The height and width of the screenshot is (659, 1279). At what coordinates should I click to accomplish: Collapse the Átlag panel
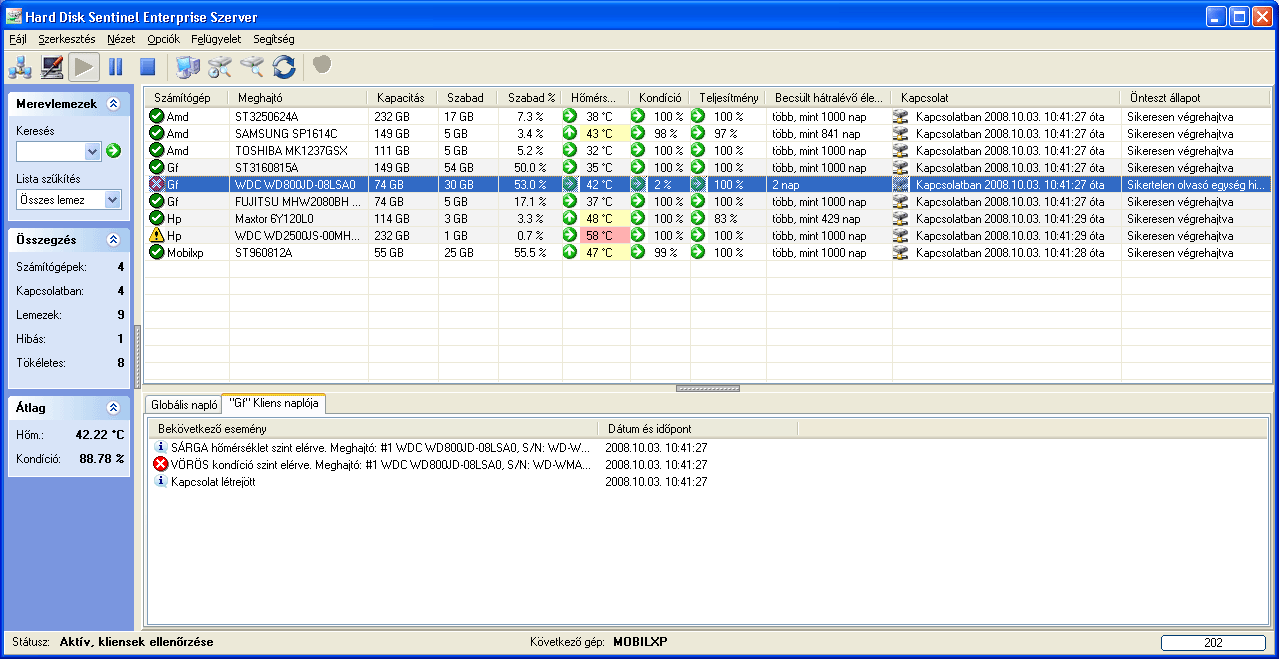tap(113, 408)
